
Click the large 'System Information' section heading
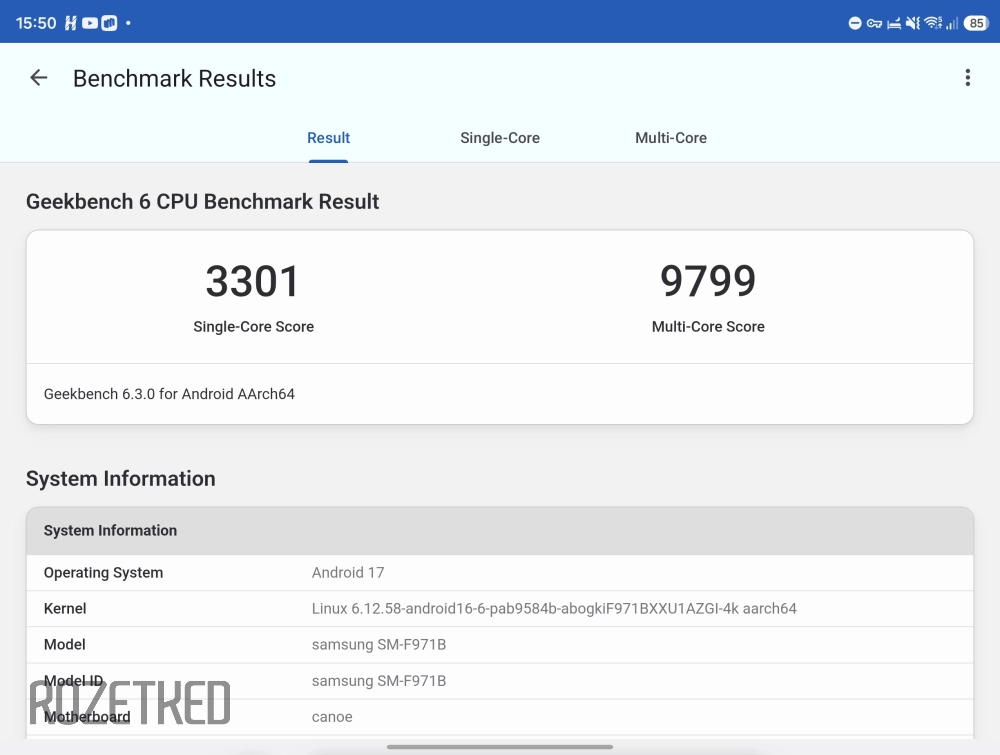[121, 479]
